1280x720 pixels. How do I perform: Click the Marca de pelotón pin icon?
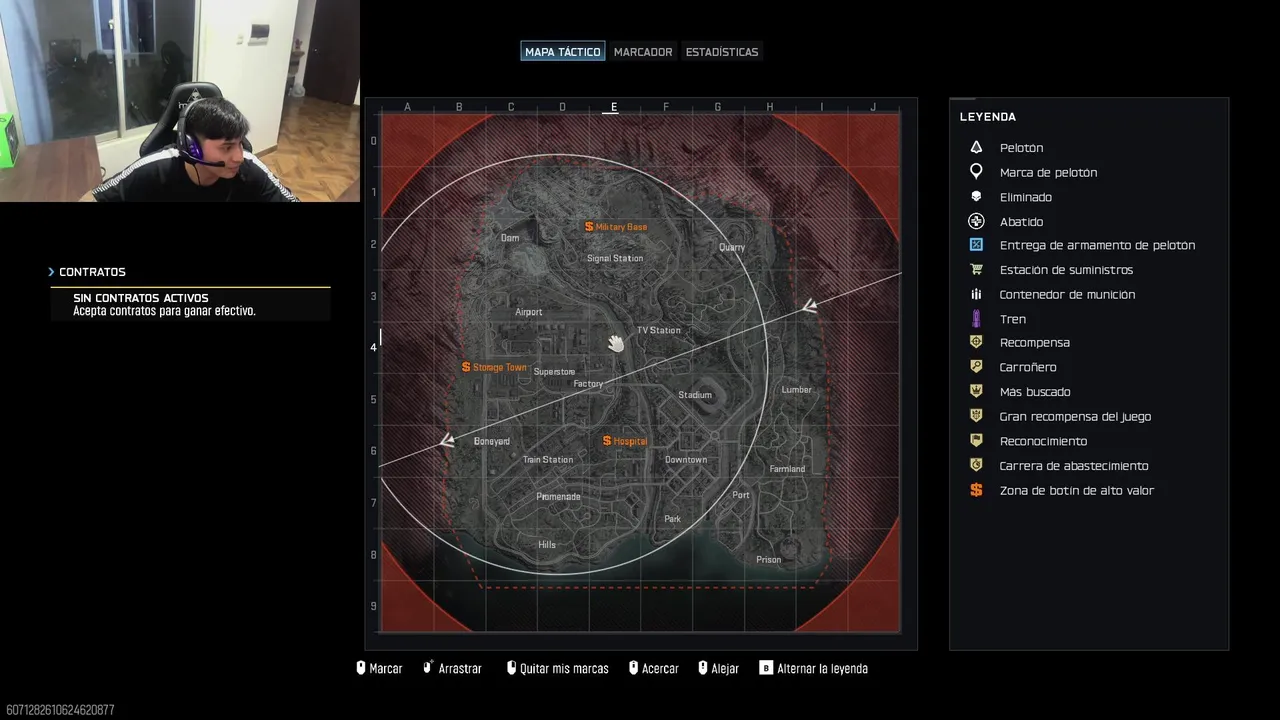pos(977,172)
